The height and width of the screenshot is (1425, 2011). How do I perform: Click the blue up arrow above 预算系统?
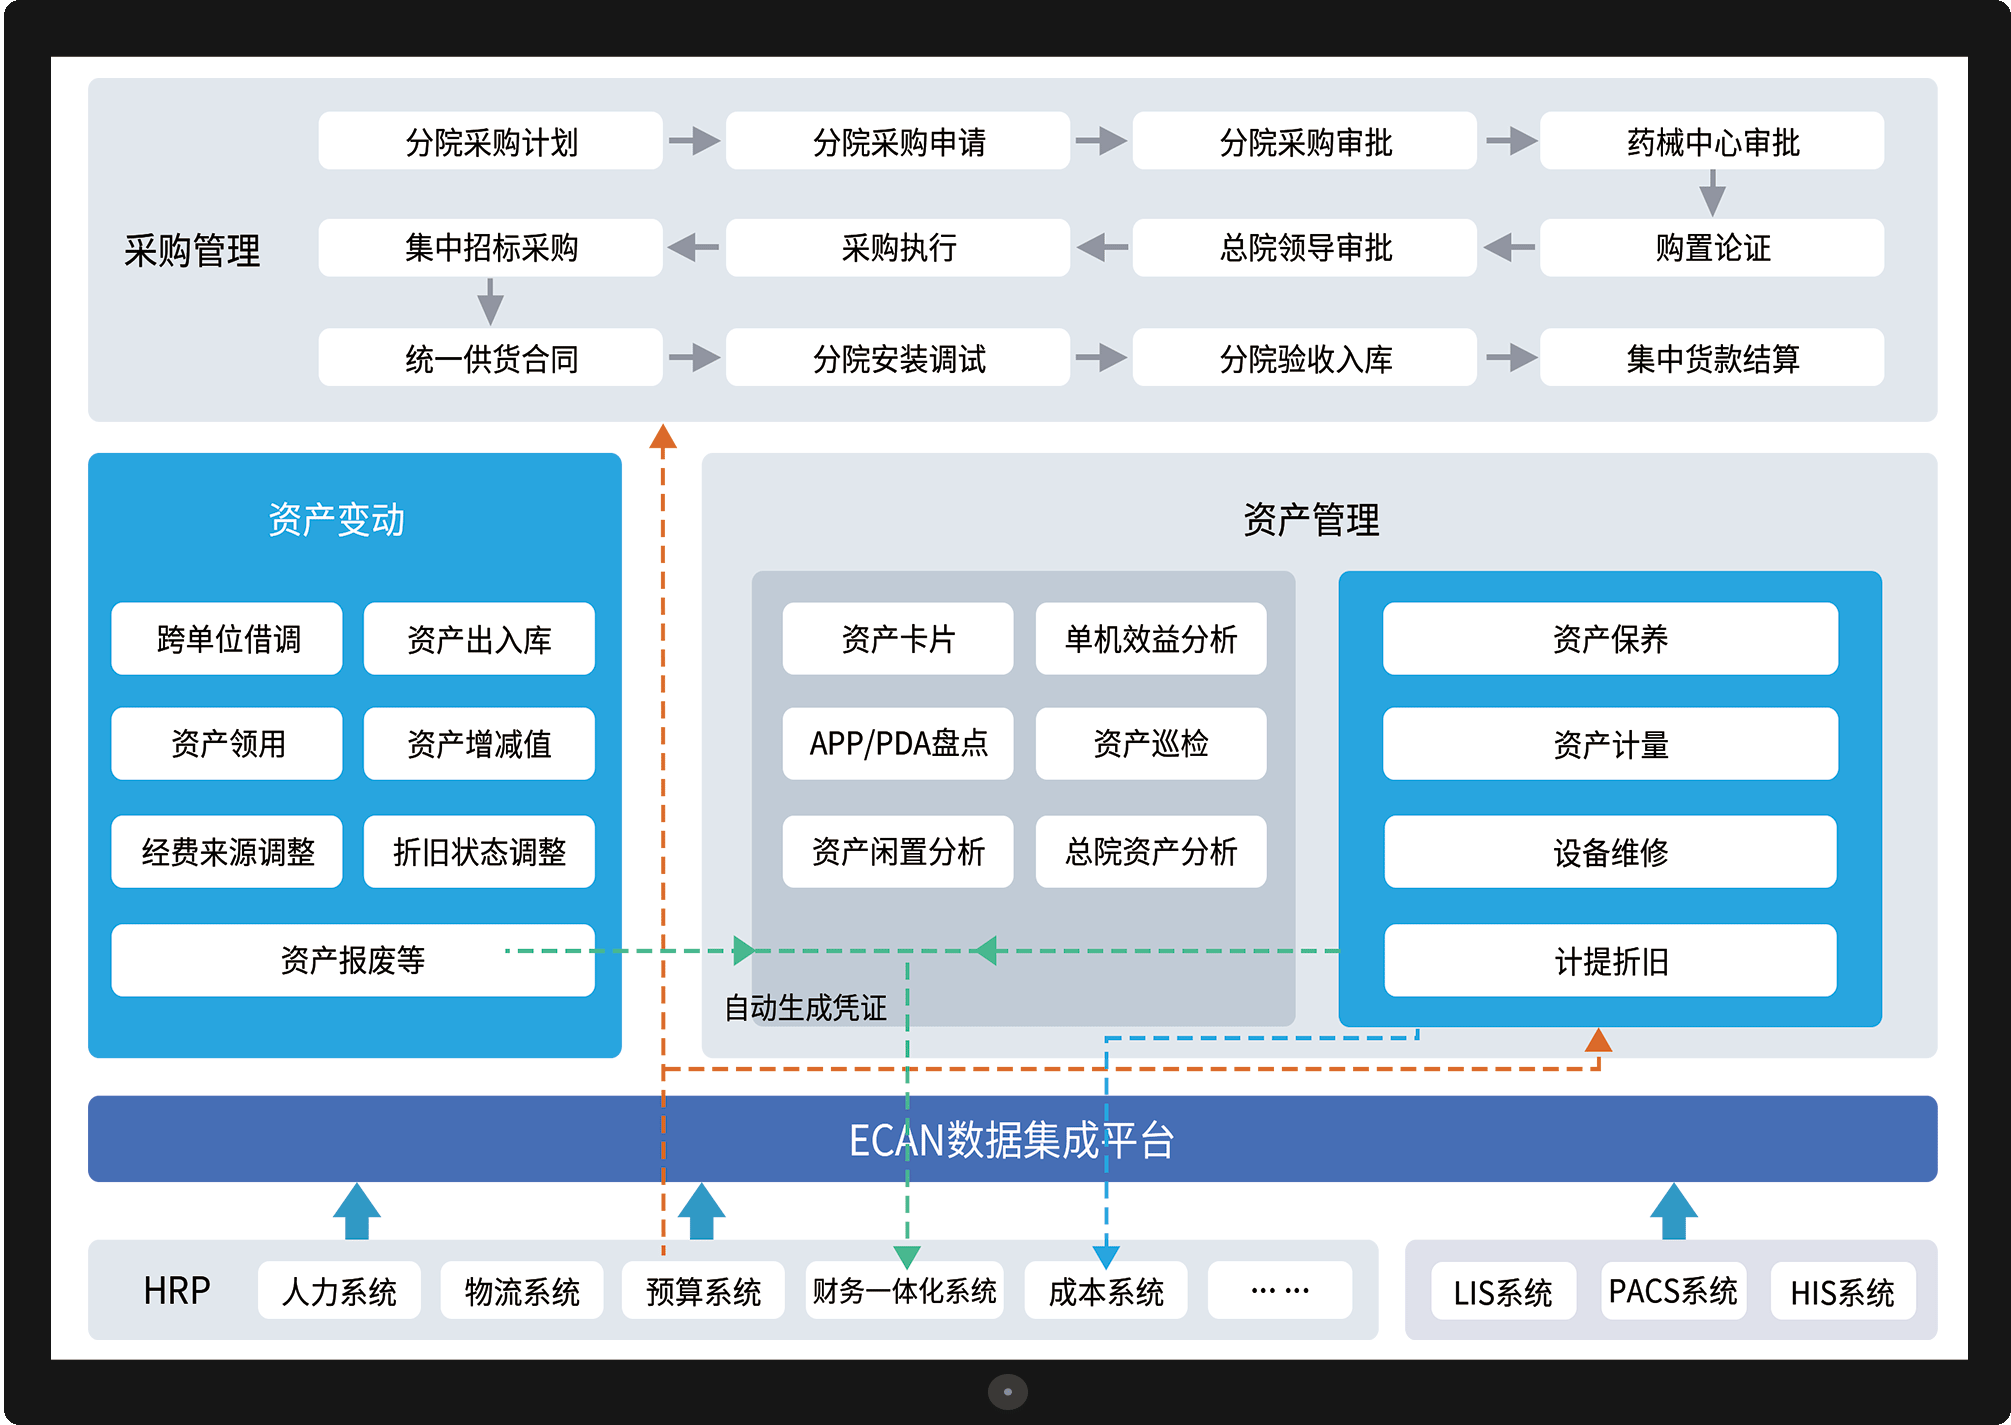point(701,1211)
